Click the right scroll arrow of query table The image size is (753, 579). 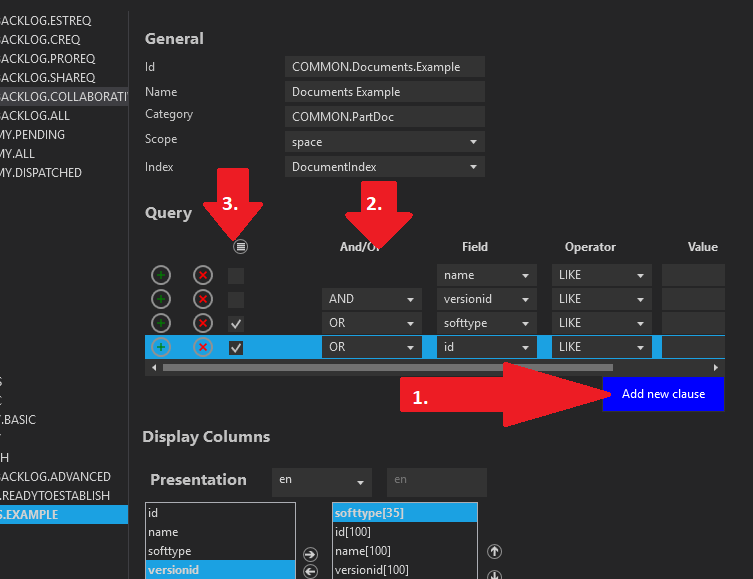point(716,368)
